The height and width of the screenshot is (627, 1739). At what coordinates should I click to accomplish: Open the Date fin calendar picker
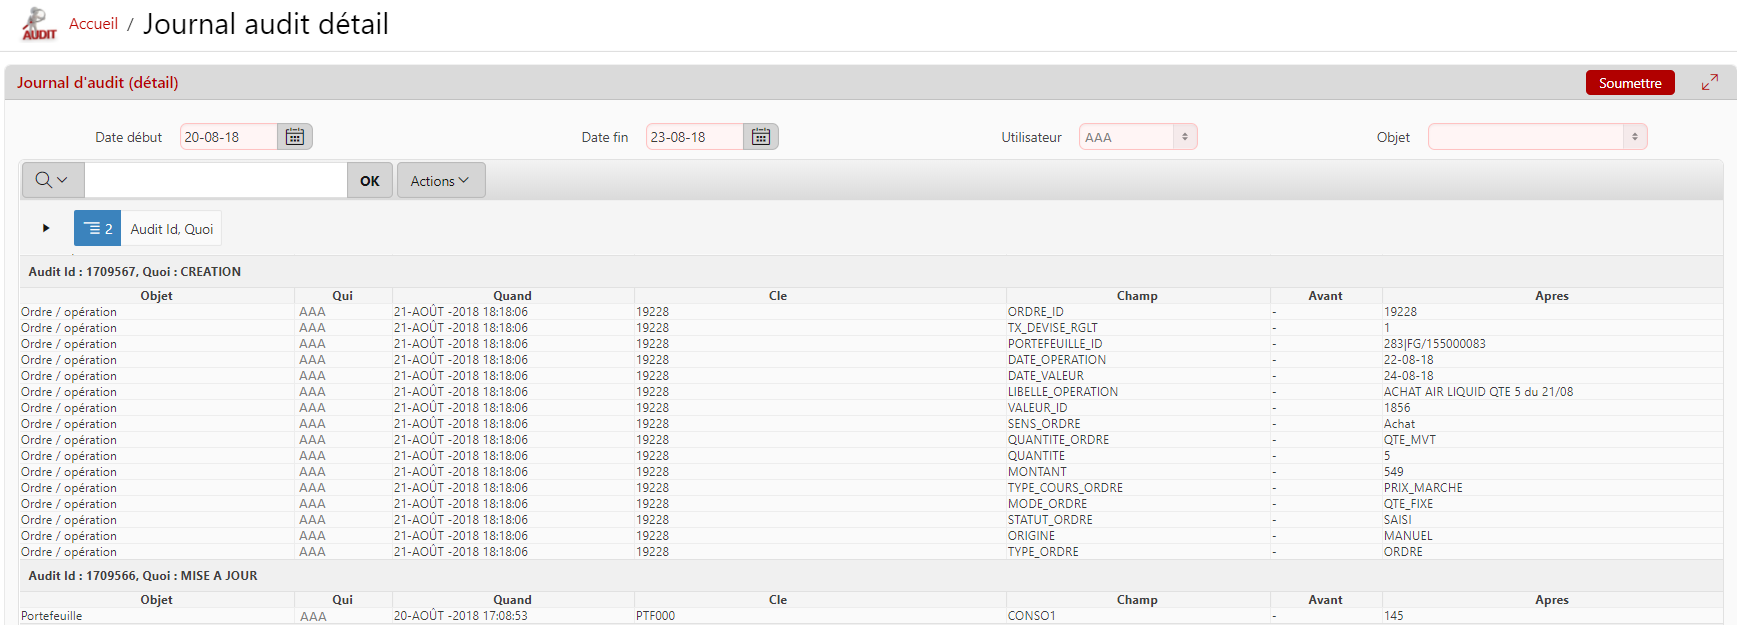coord(761,137)
